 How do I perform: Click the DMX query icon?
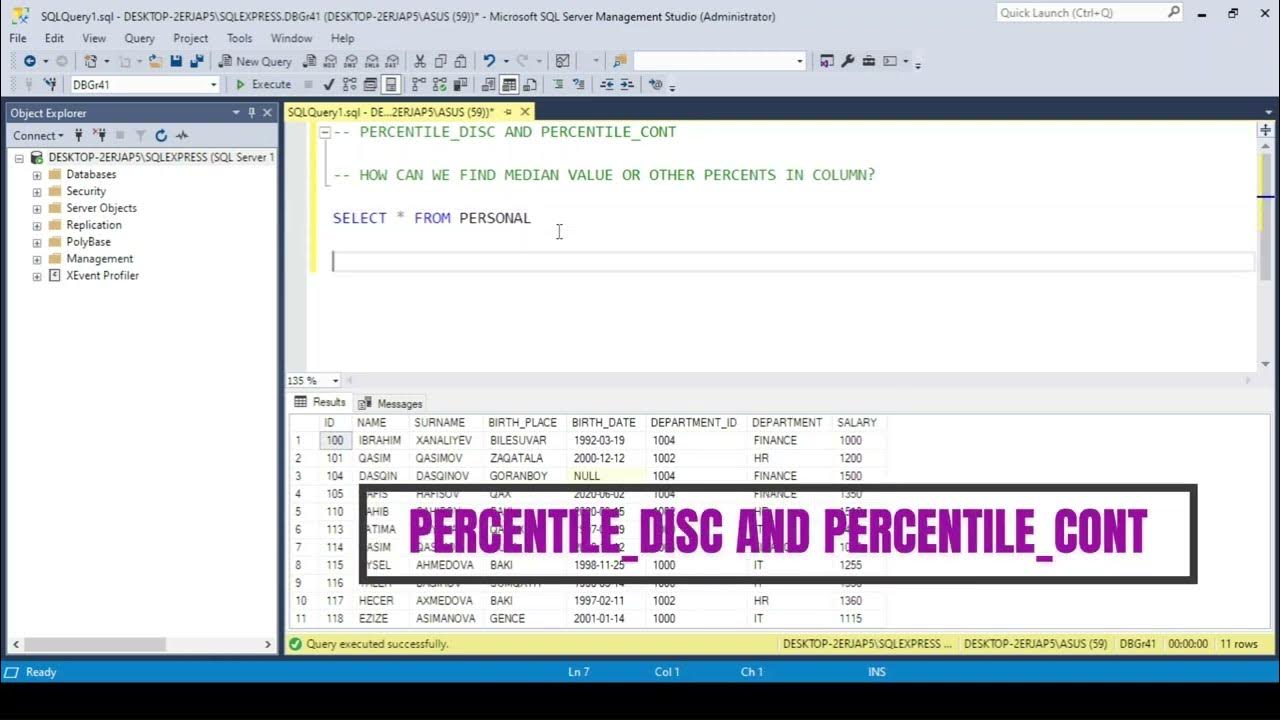(x=351, y=61)
